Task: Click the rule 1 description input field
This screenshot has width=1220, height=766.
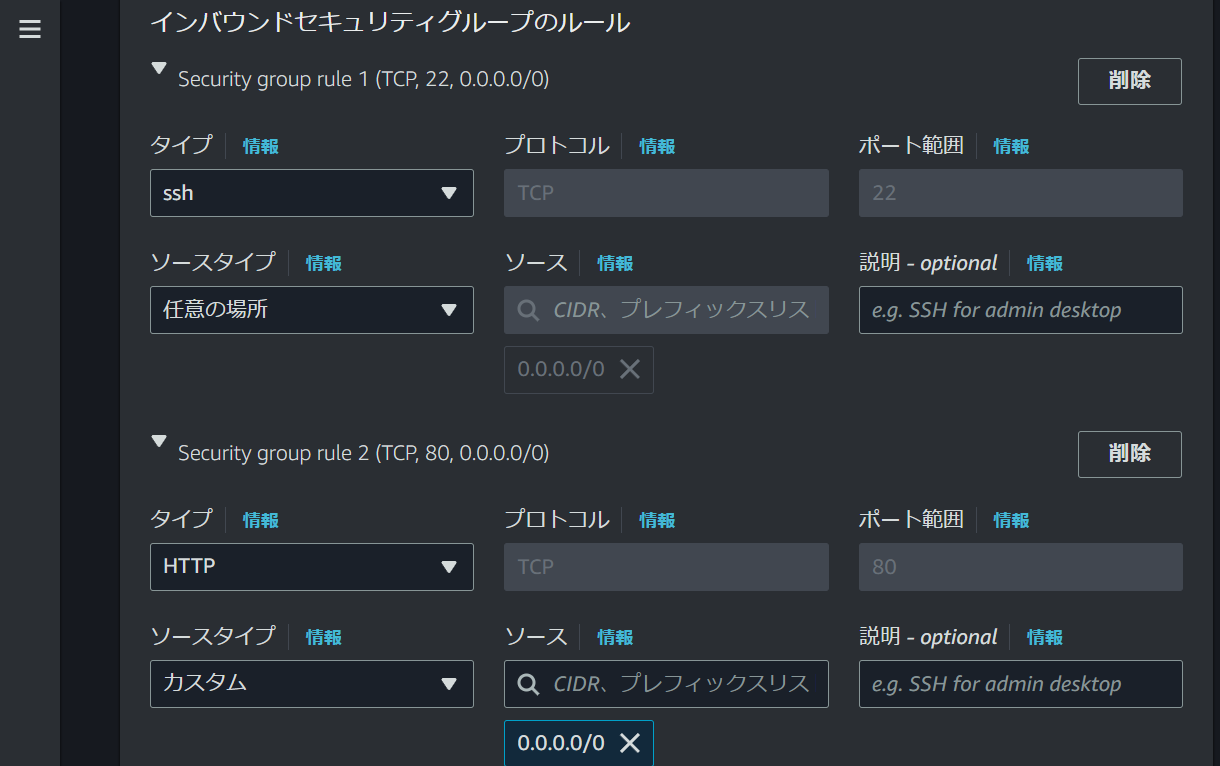Action: [x=1020, y=310]
